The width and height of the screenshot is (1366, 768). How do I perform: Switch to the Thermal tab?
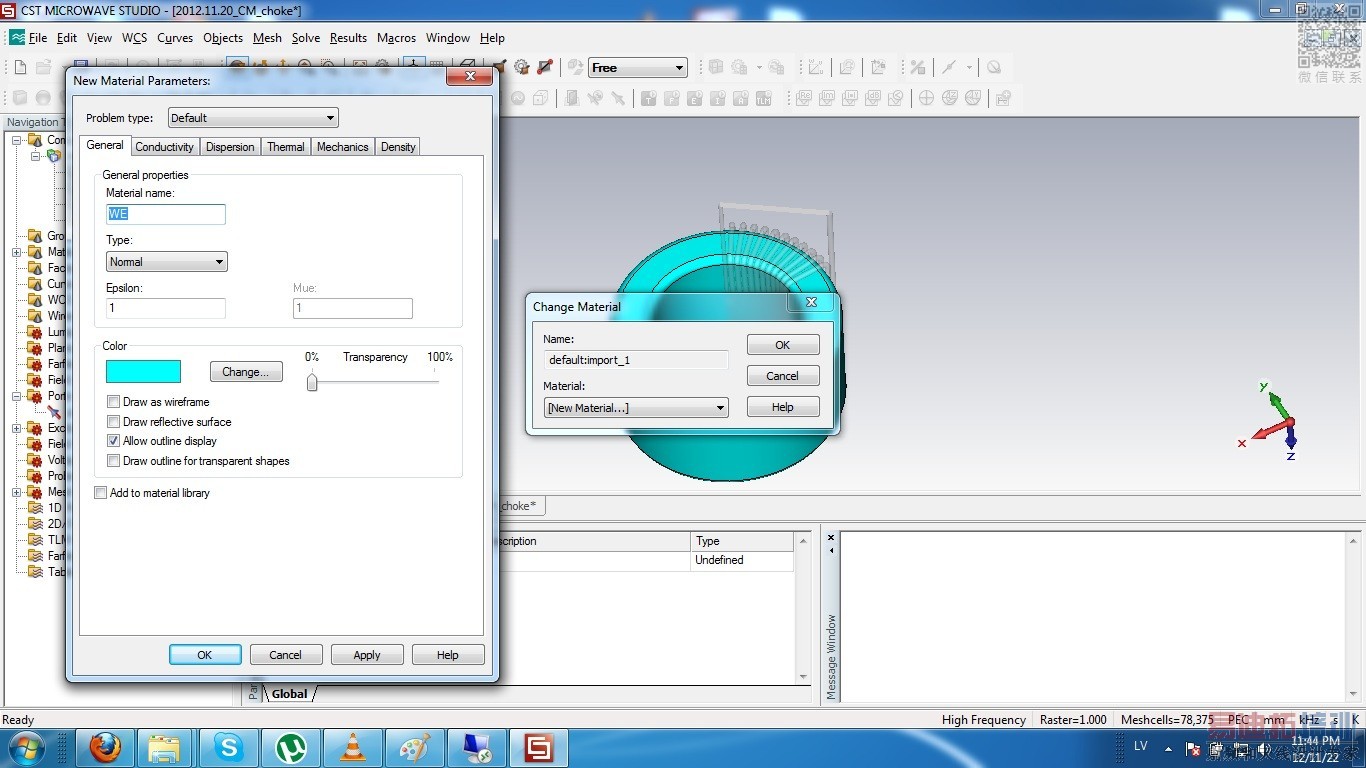click(x=285, y=147)
